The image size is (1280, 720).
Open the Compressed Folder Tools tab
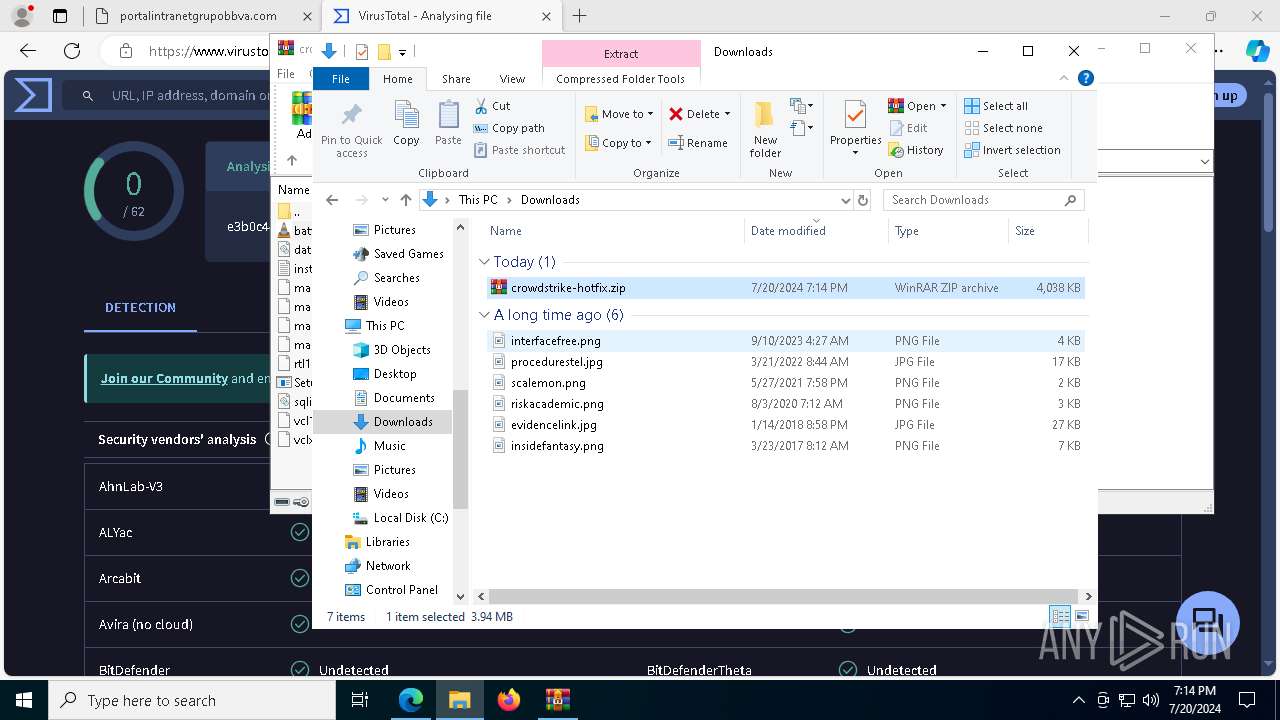(621, 79)
